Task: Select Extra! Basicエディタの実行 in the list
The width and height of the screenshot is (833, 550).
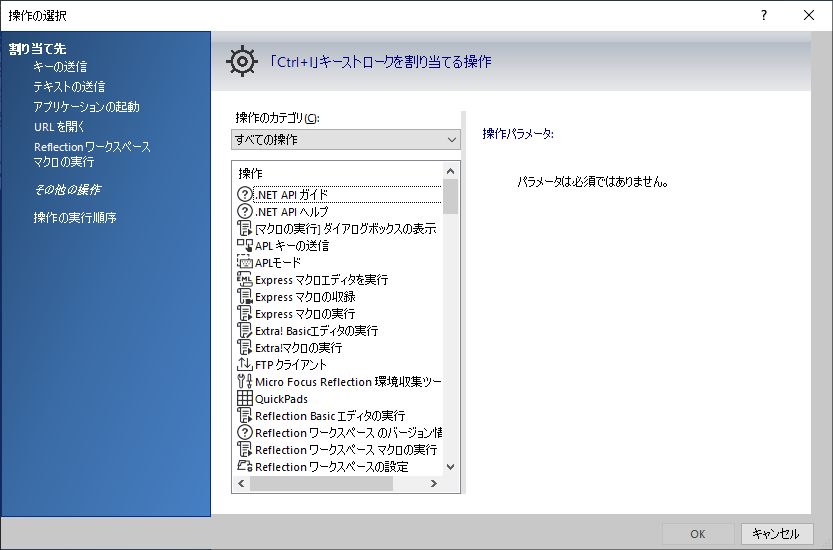Action: point(317,331)
